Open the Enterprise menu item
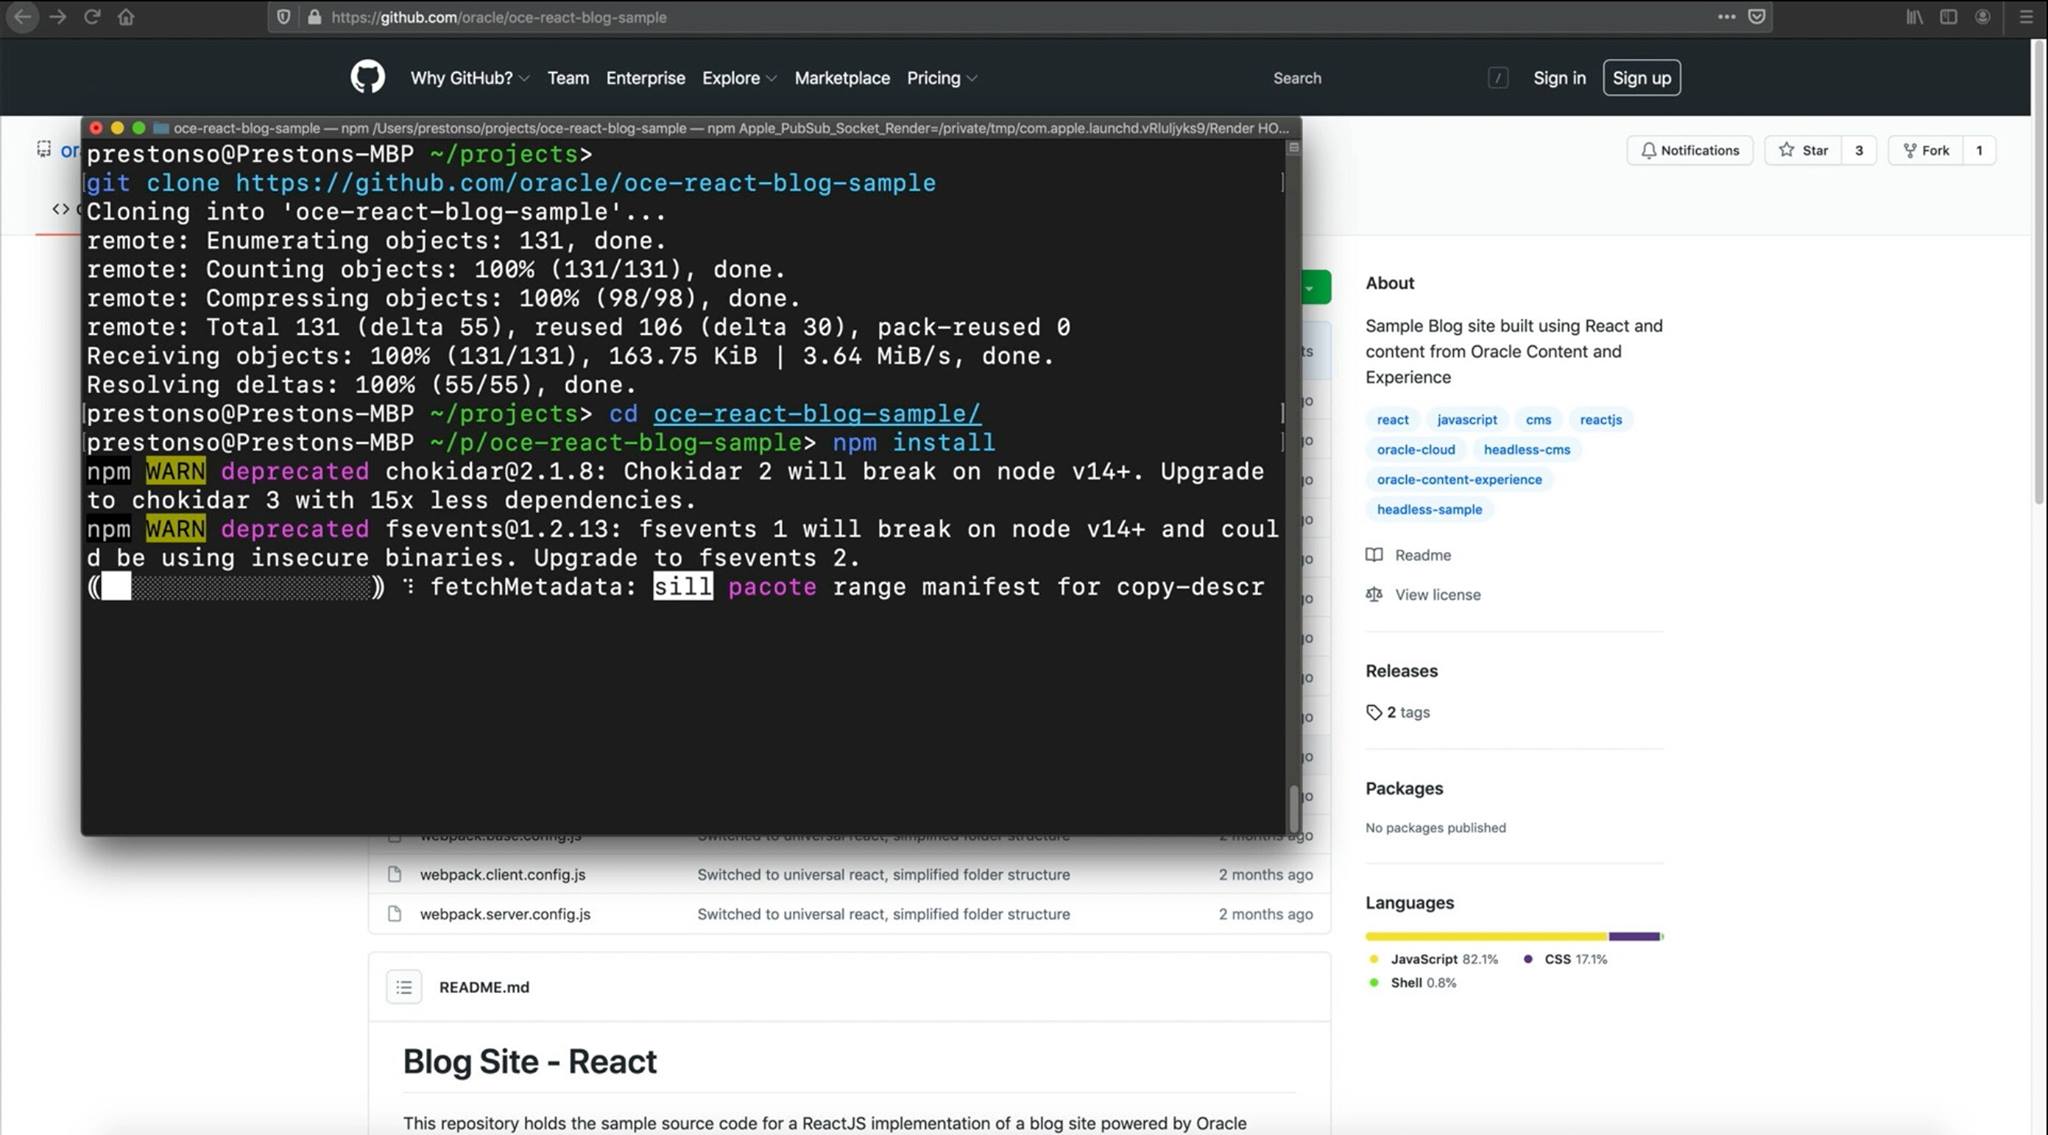This screenshot has width=2048, height=1135. tap(645, 78)
